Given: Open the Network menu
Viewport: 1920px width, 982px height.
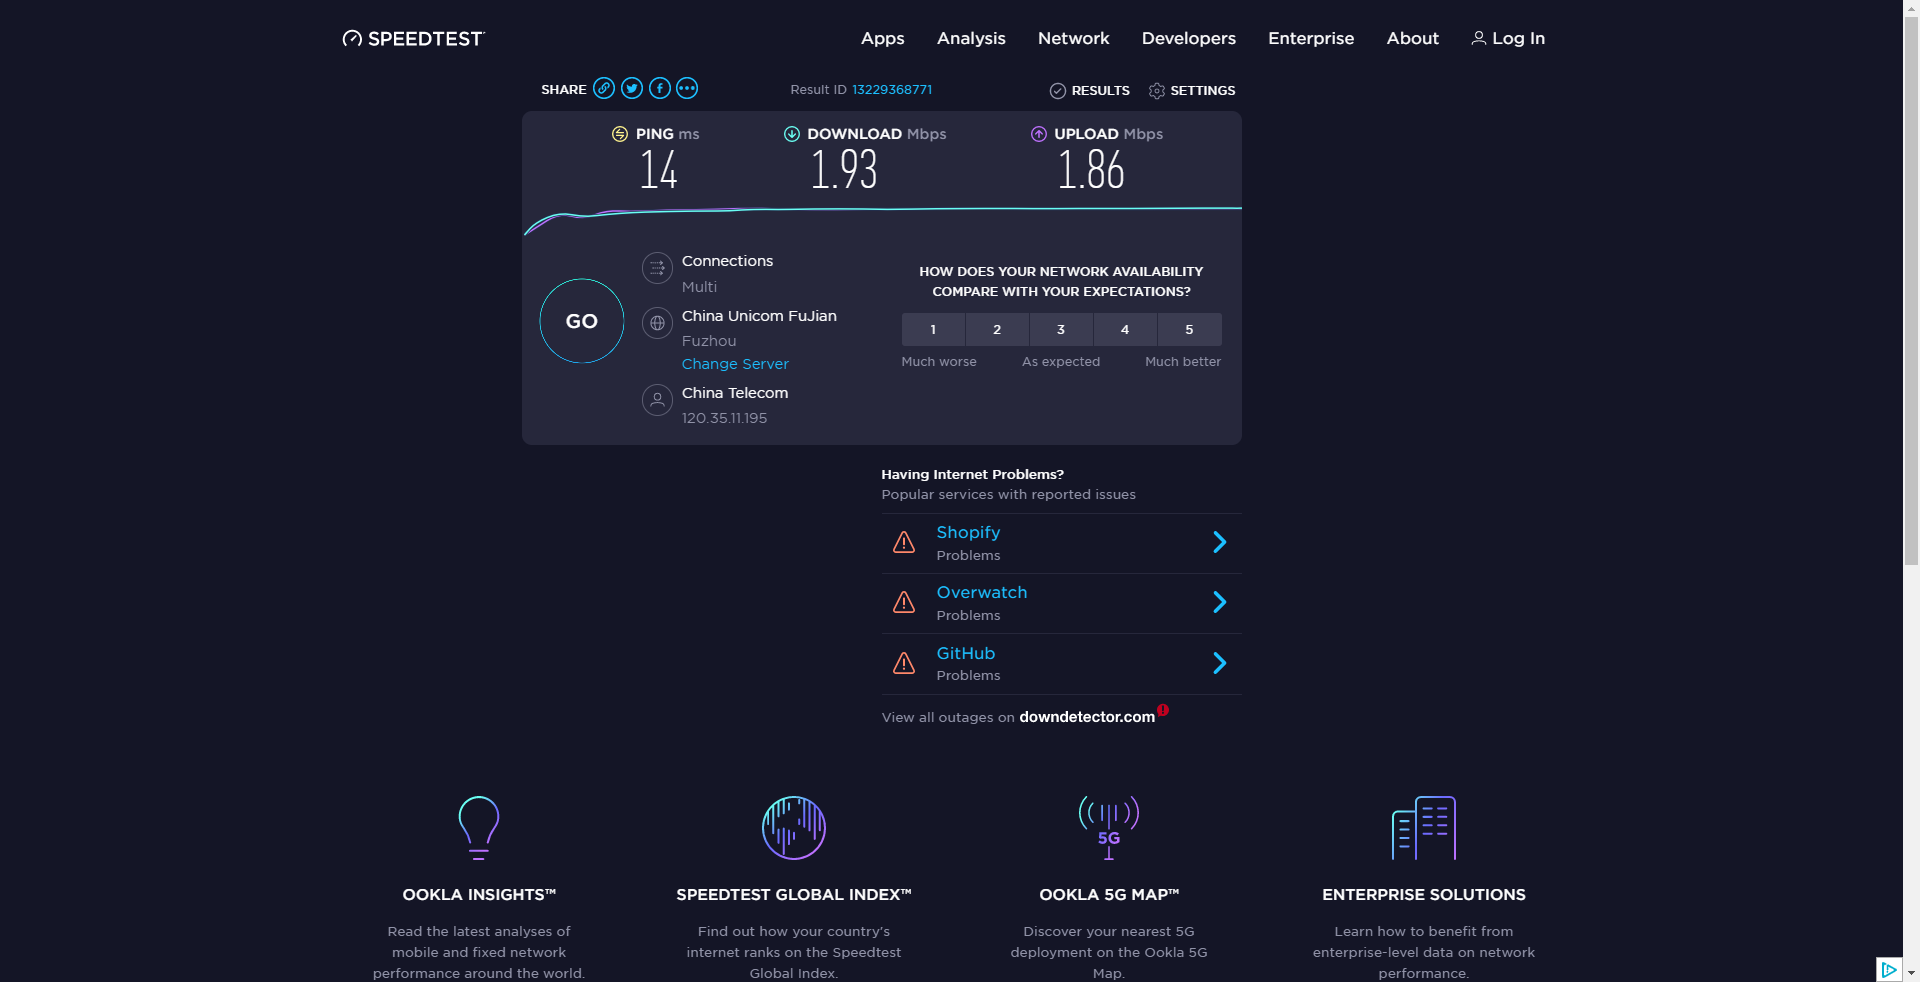Looking at the screenshot, I should click(1074, 38).
